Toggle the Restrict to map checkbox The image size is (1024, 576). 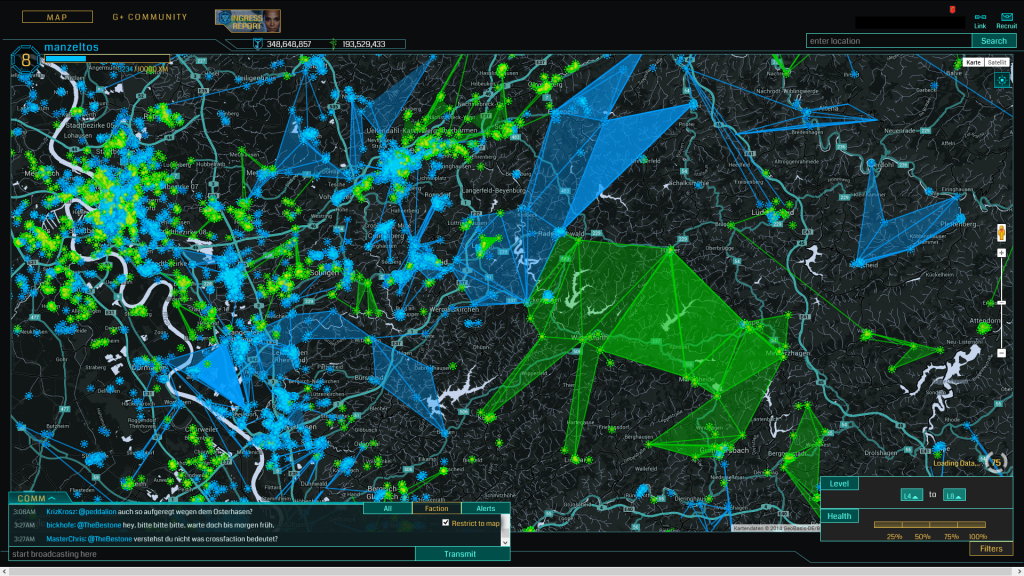(x=446, y=523)
